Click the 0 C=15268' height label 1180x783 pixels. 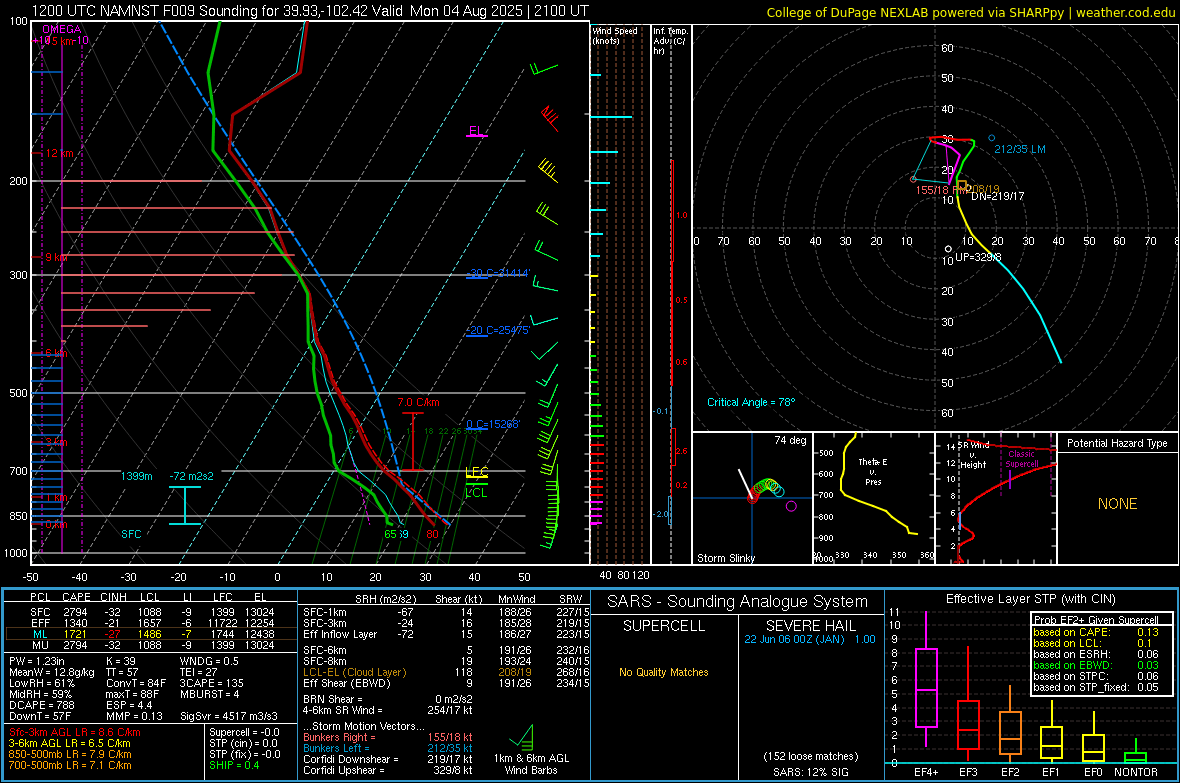[493, 425]
